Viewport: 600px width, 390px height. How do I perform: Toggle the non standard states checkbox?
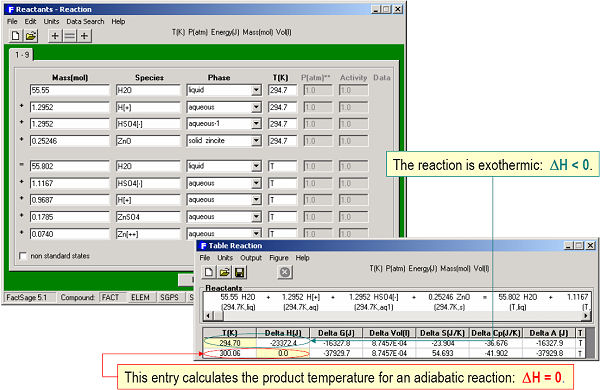pos(23,256)
